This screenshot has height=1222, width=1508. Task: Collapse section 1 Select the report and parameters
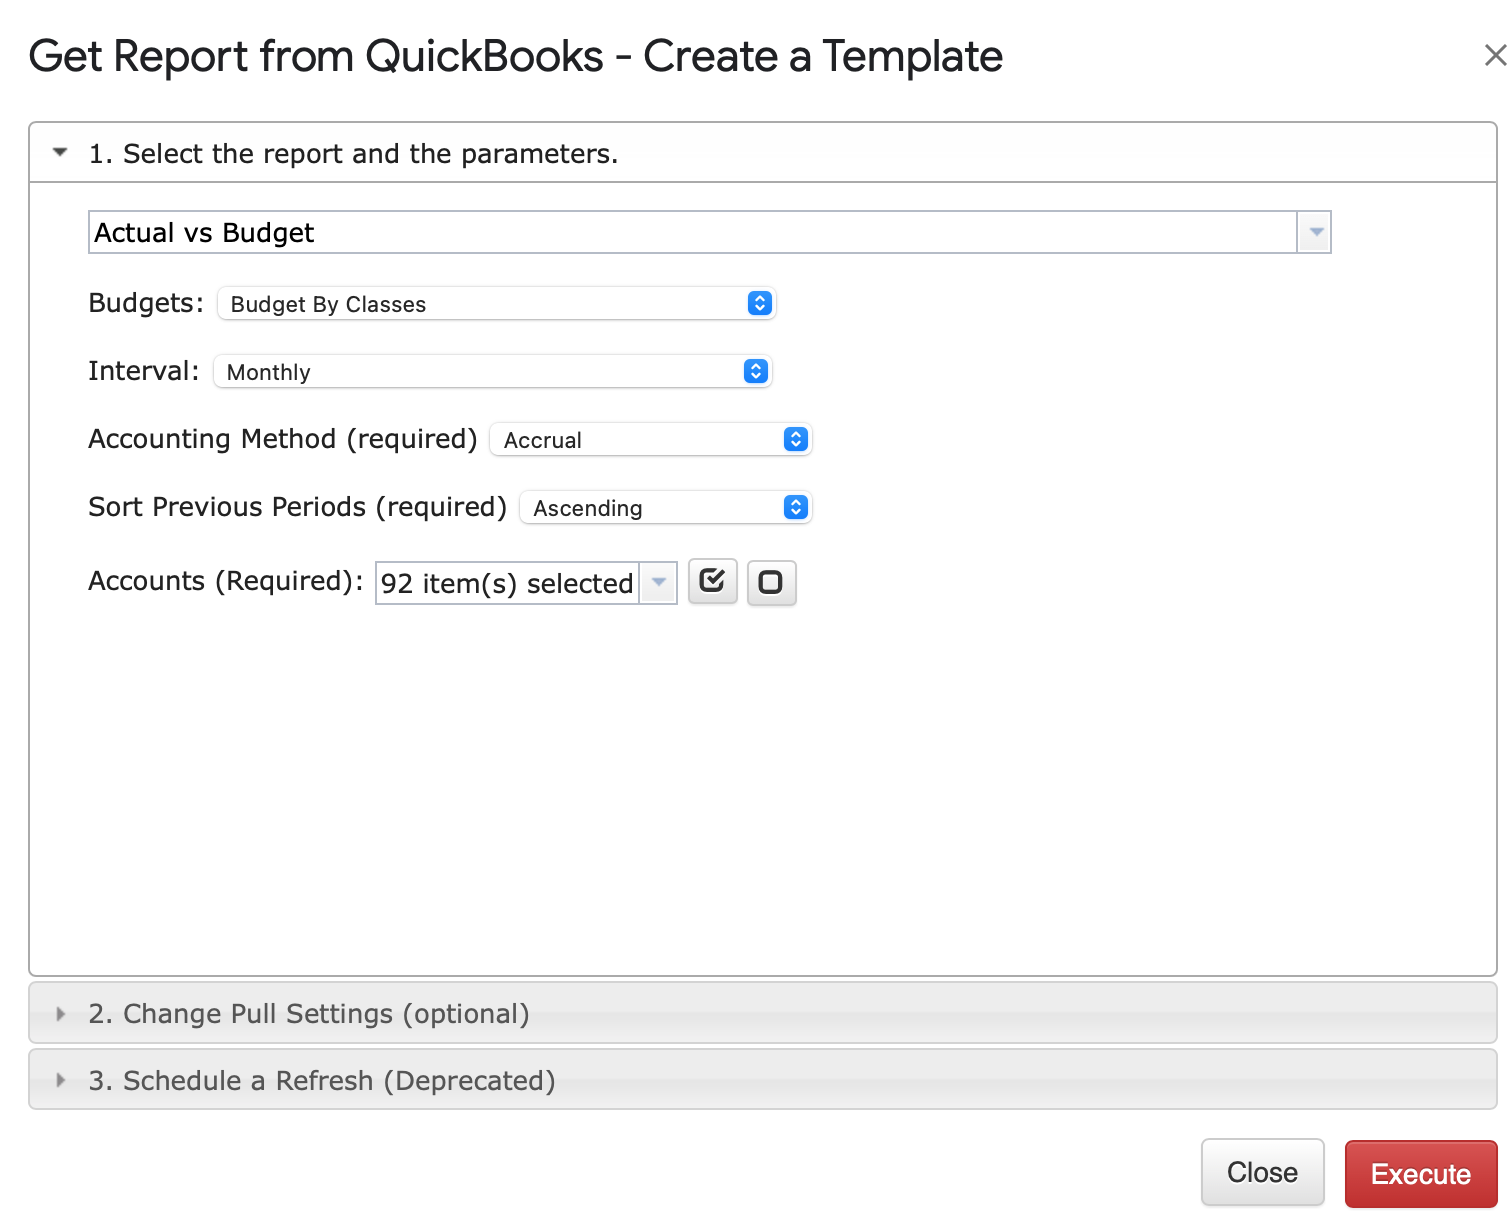tap(762, 153)
